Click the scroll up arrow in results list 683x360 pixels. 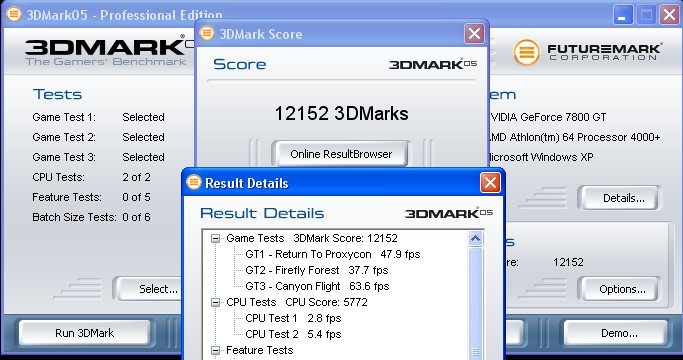click(475, 239)
